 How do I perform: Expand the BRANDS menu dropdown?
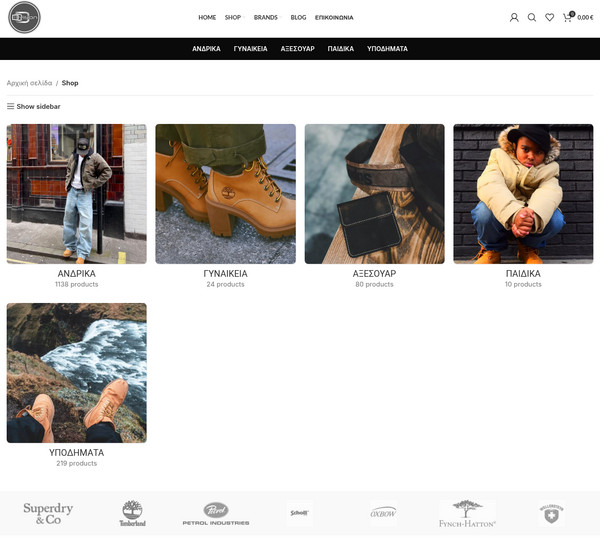coord(267,18)
